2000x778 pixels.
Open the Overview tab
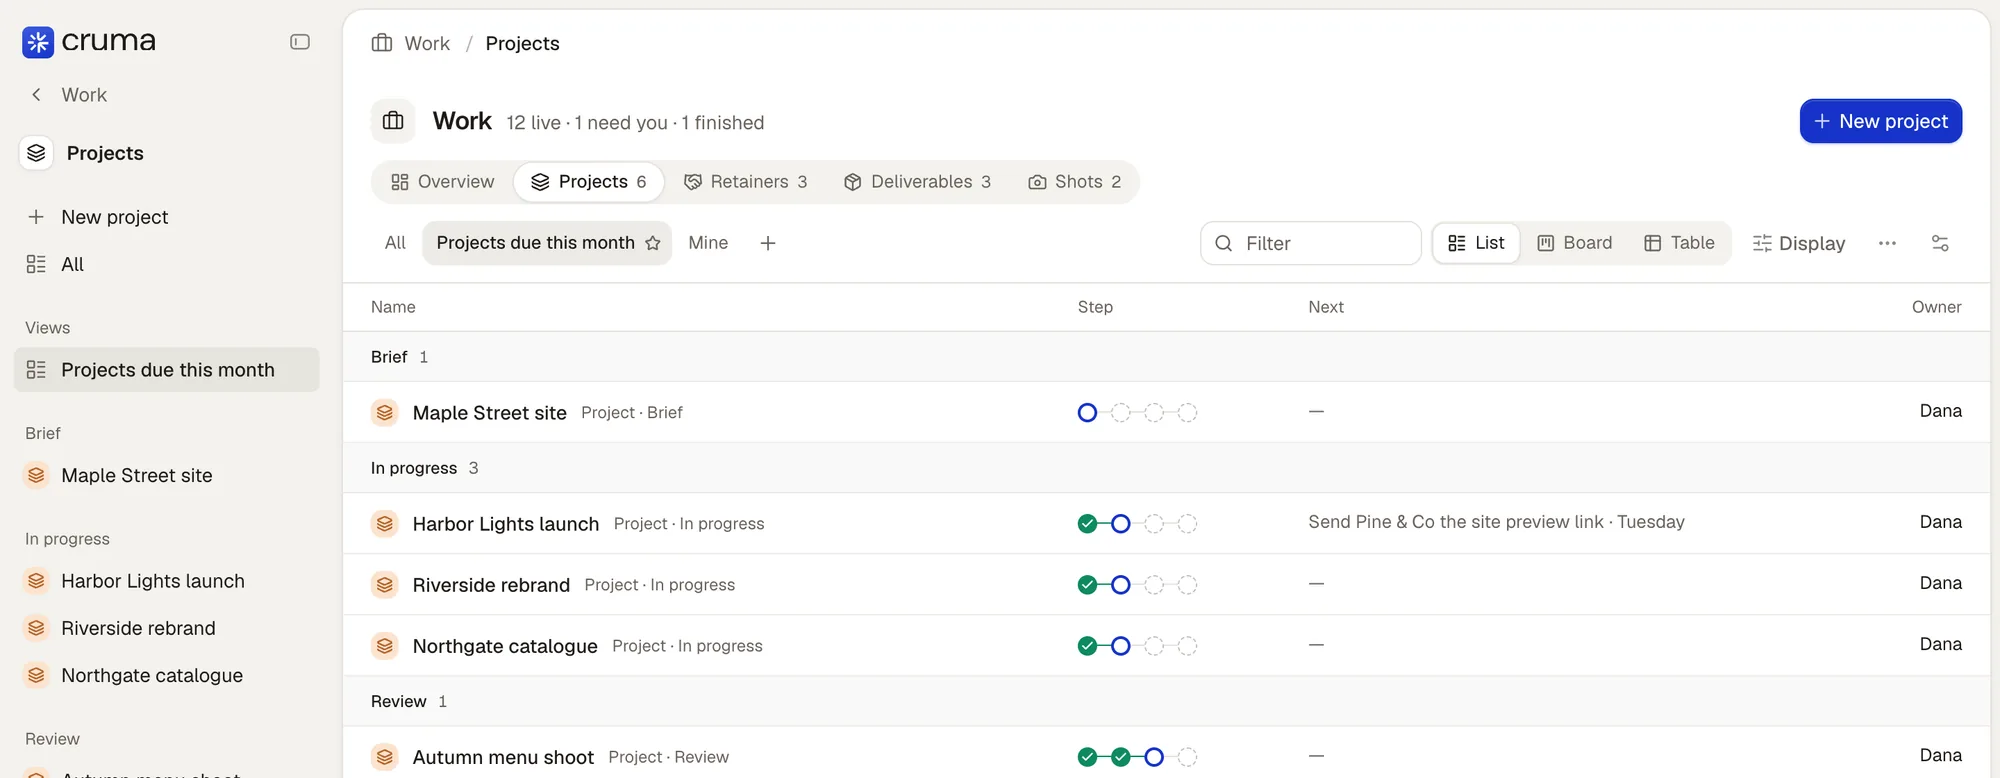tap(443, 182)
